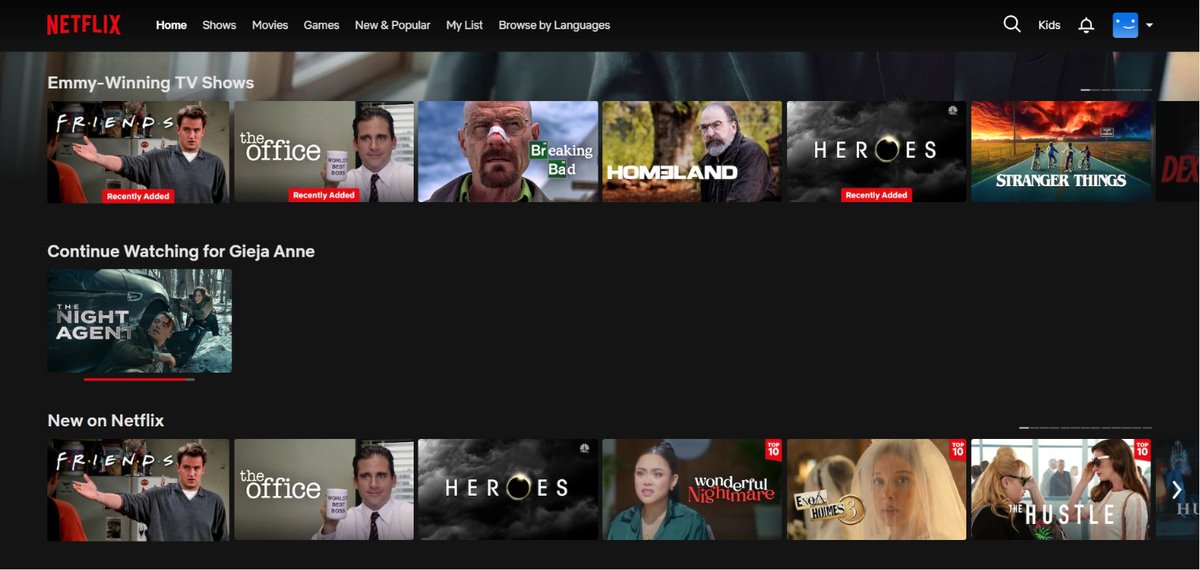The image size is (1200, 570).
Task: Open the Movies menu item
Action: [x=270, y=25]
